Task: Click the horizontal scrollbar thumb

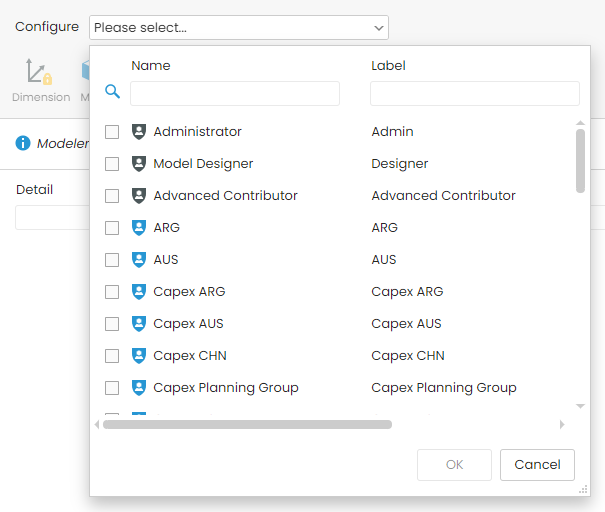Action: (247, 424)
